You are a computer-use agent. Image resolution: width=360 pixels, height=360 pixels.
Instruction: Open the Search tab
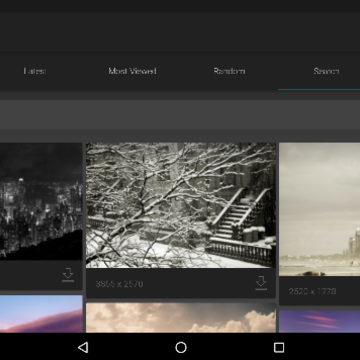(326, 71)
